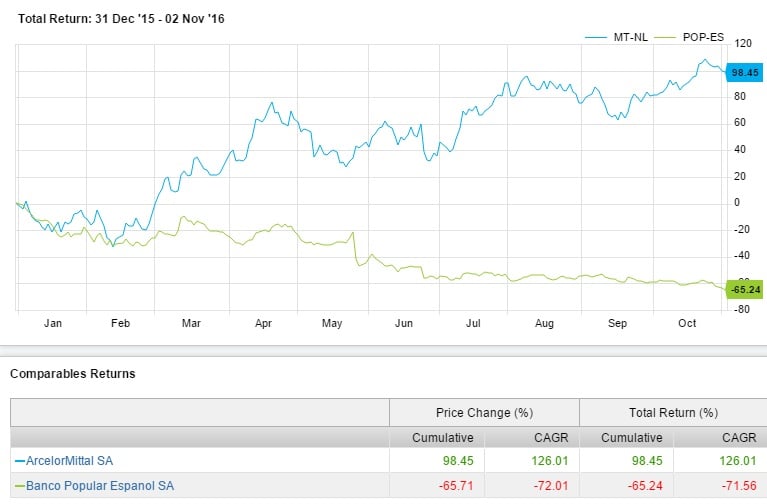
Task: Click the Jan label on the time axis
Action: [54, 324]
